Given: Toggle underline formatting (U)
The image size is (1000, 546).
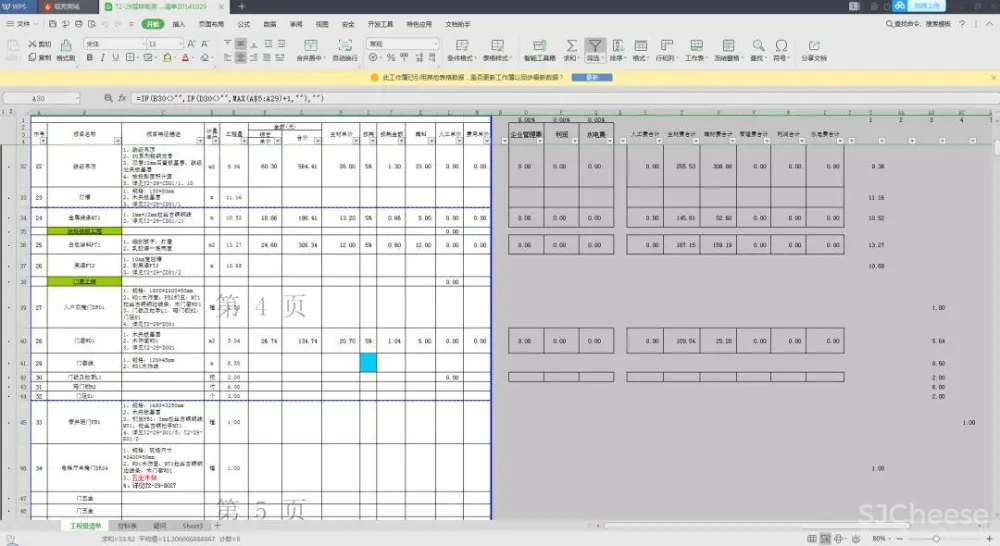Looking at the screenshot, I should [115, 58].
